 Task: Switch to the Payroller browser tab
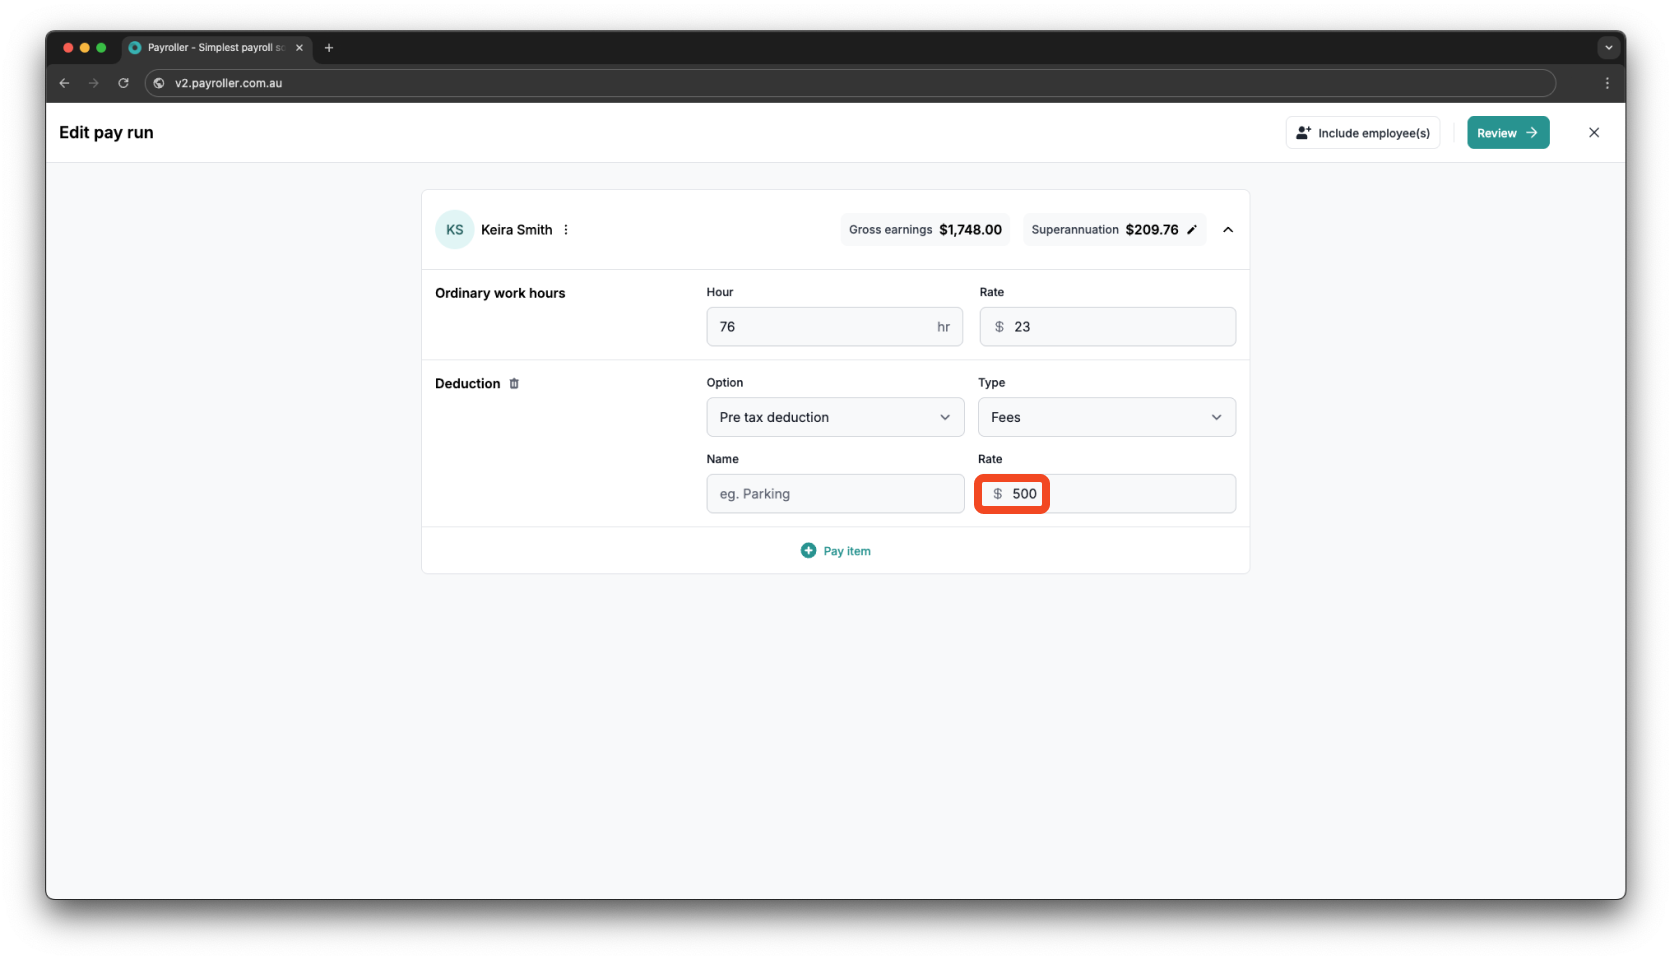(210, 47)
